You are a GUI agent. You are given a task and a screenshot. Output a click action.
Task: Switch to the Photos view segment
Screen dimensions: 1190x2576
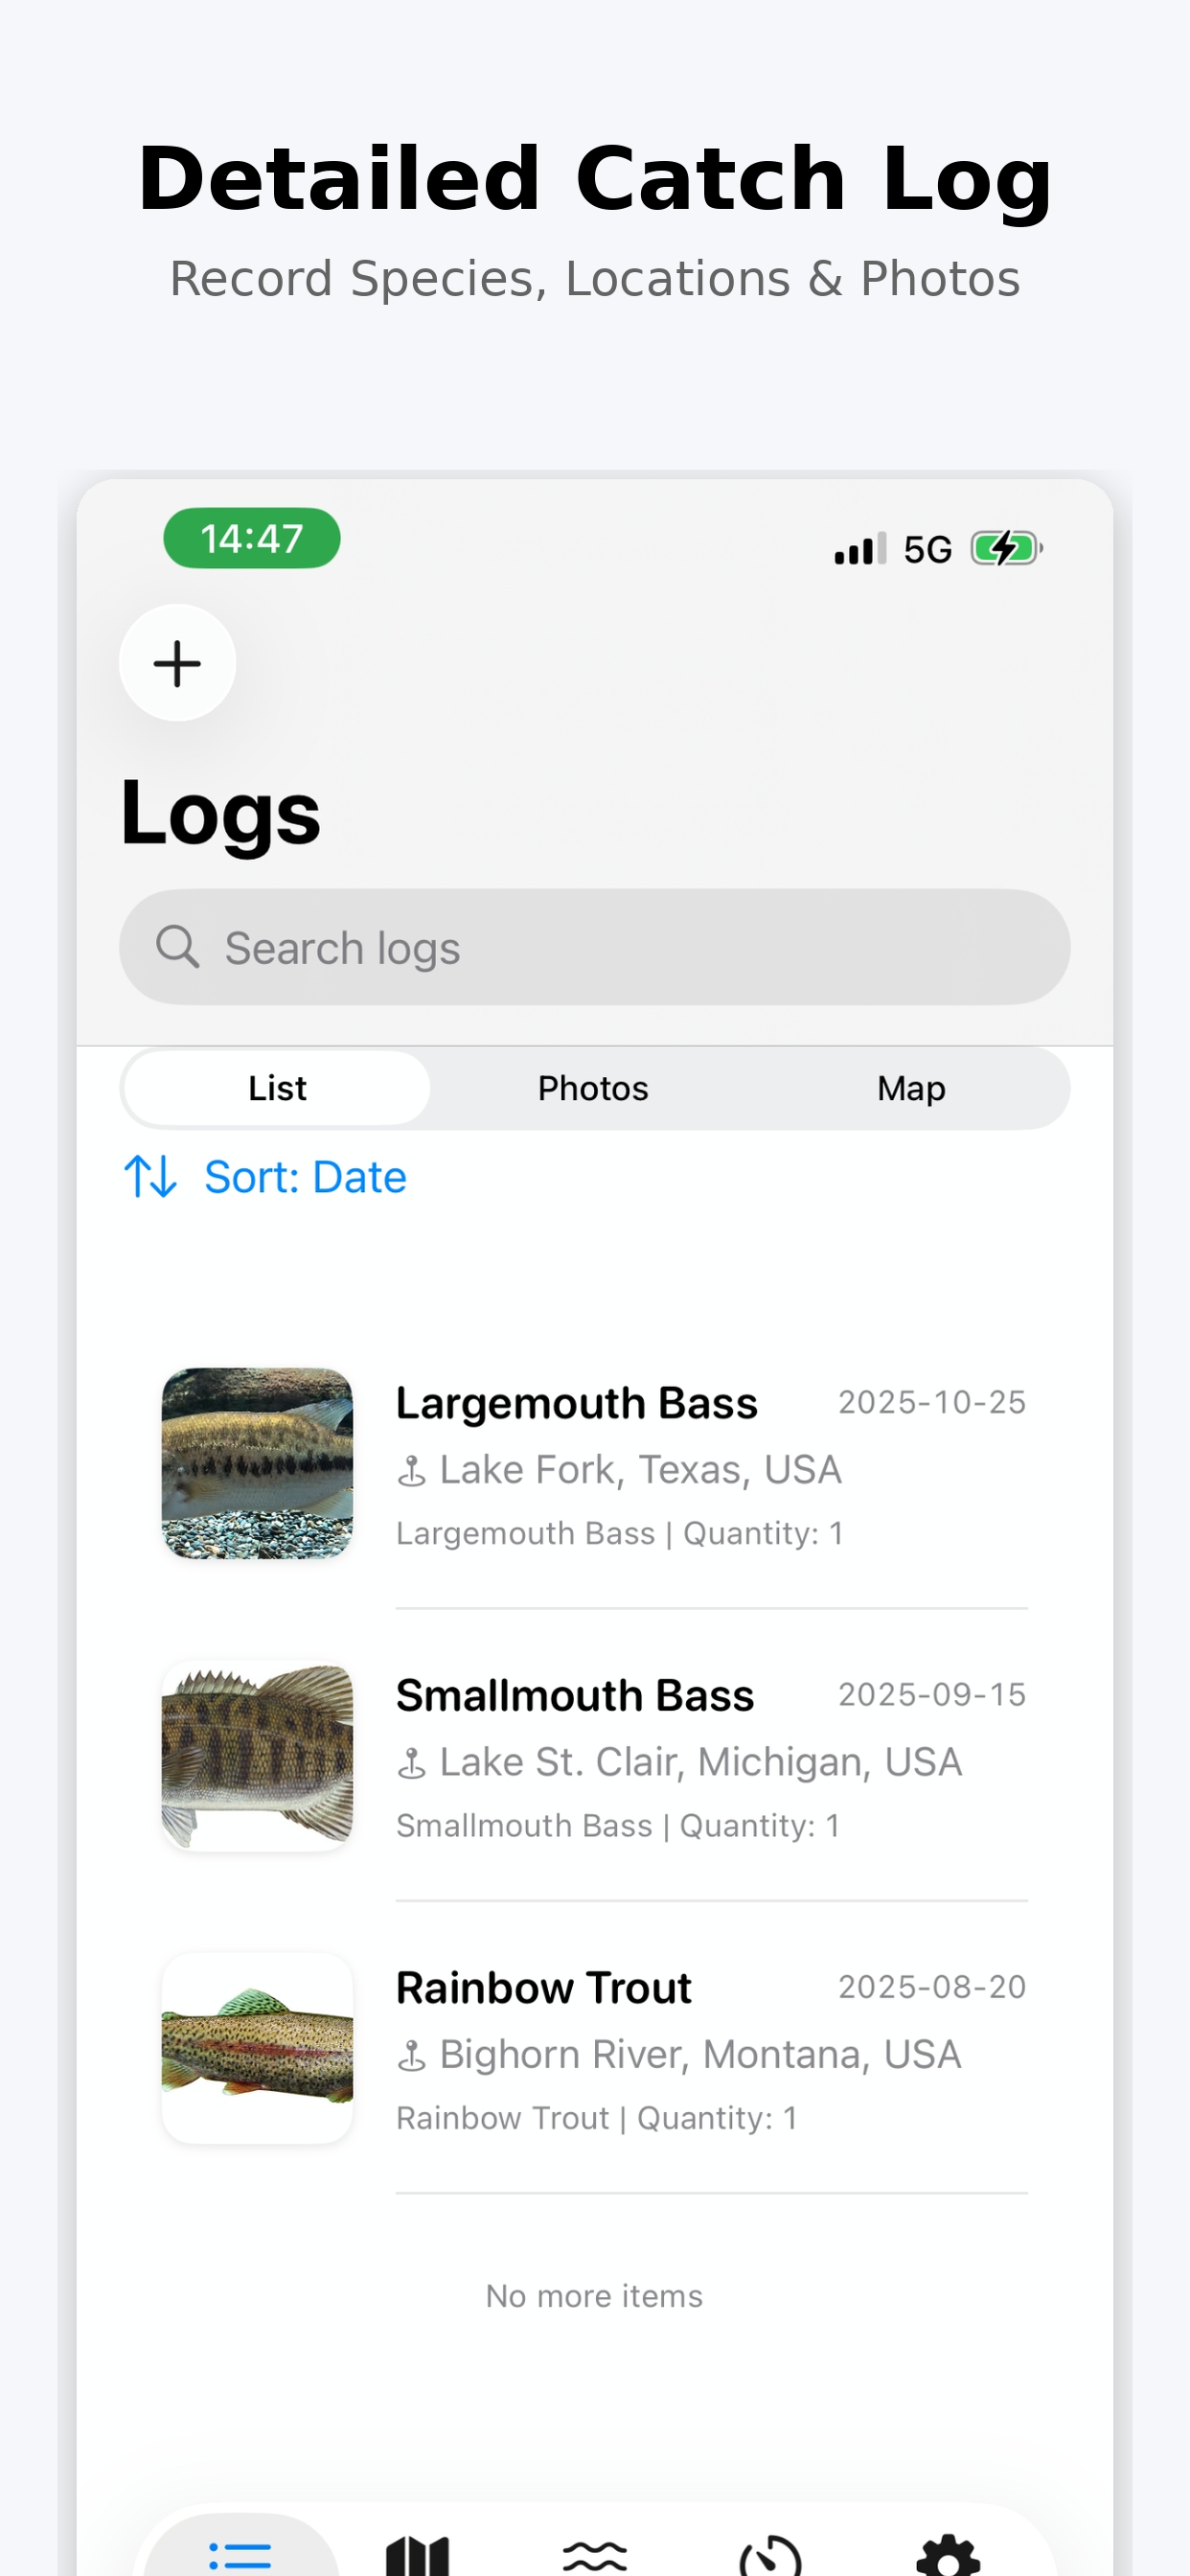pos(593,1088)
